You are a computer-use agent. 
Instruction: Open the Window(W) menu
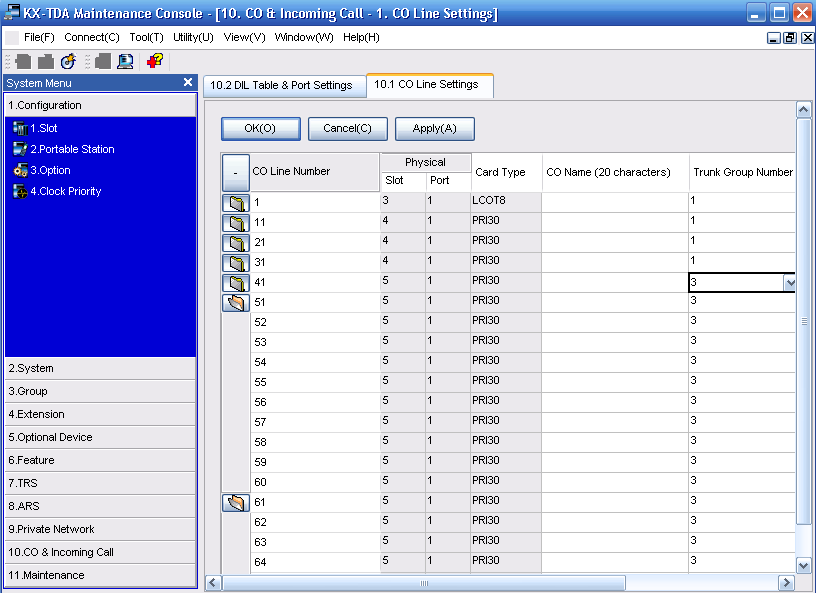pos(304,37)
